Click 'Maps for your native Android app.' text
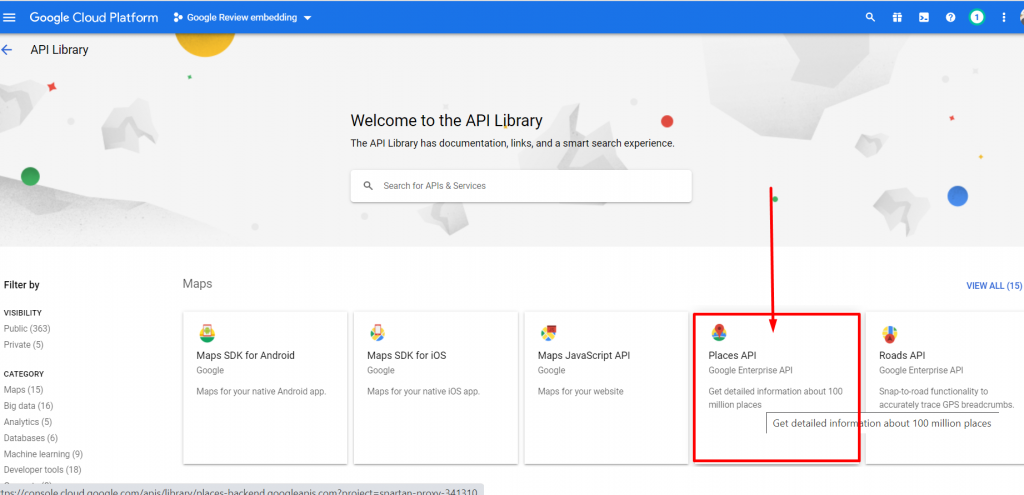 click(x=261, y=392)
